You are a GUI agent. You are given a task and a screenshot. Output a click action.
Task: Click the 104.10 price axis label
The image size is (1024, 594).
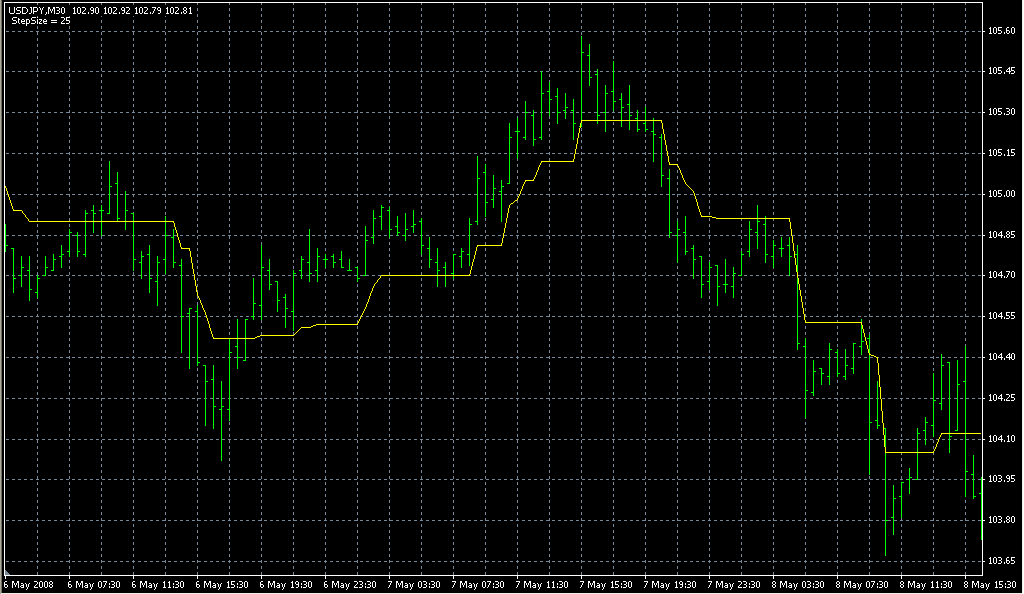tap(1002, 439)
